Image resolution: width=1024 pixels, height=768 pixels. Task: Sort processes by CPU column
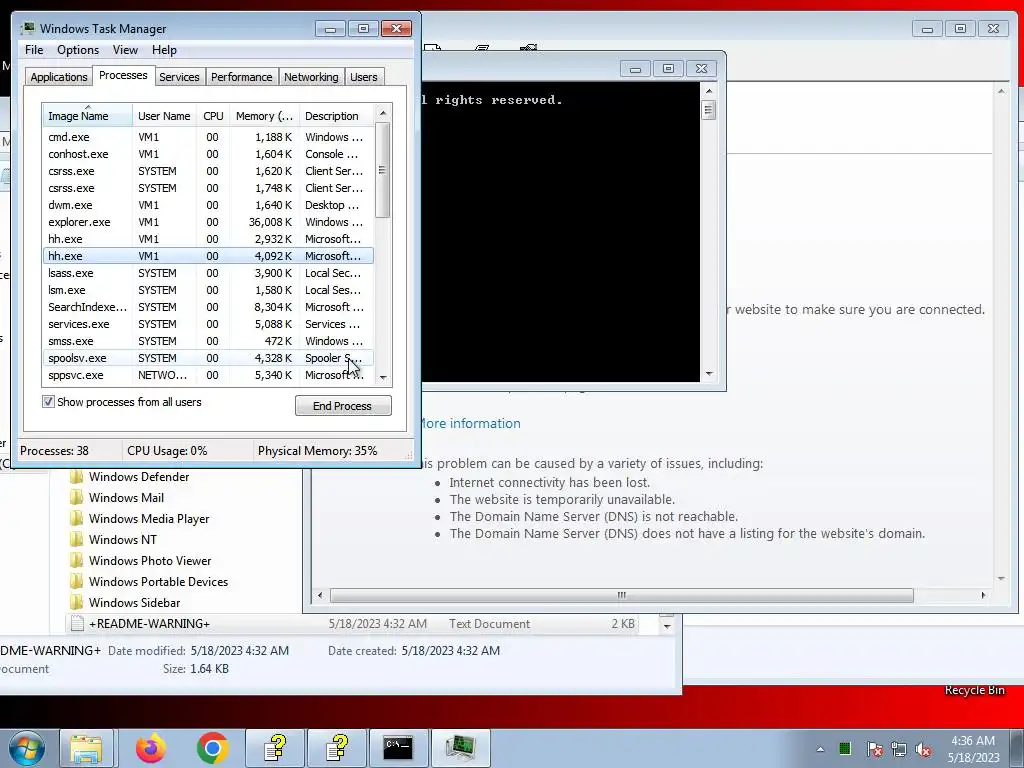click(x=213, y=116)
